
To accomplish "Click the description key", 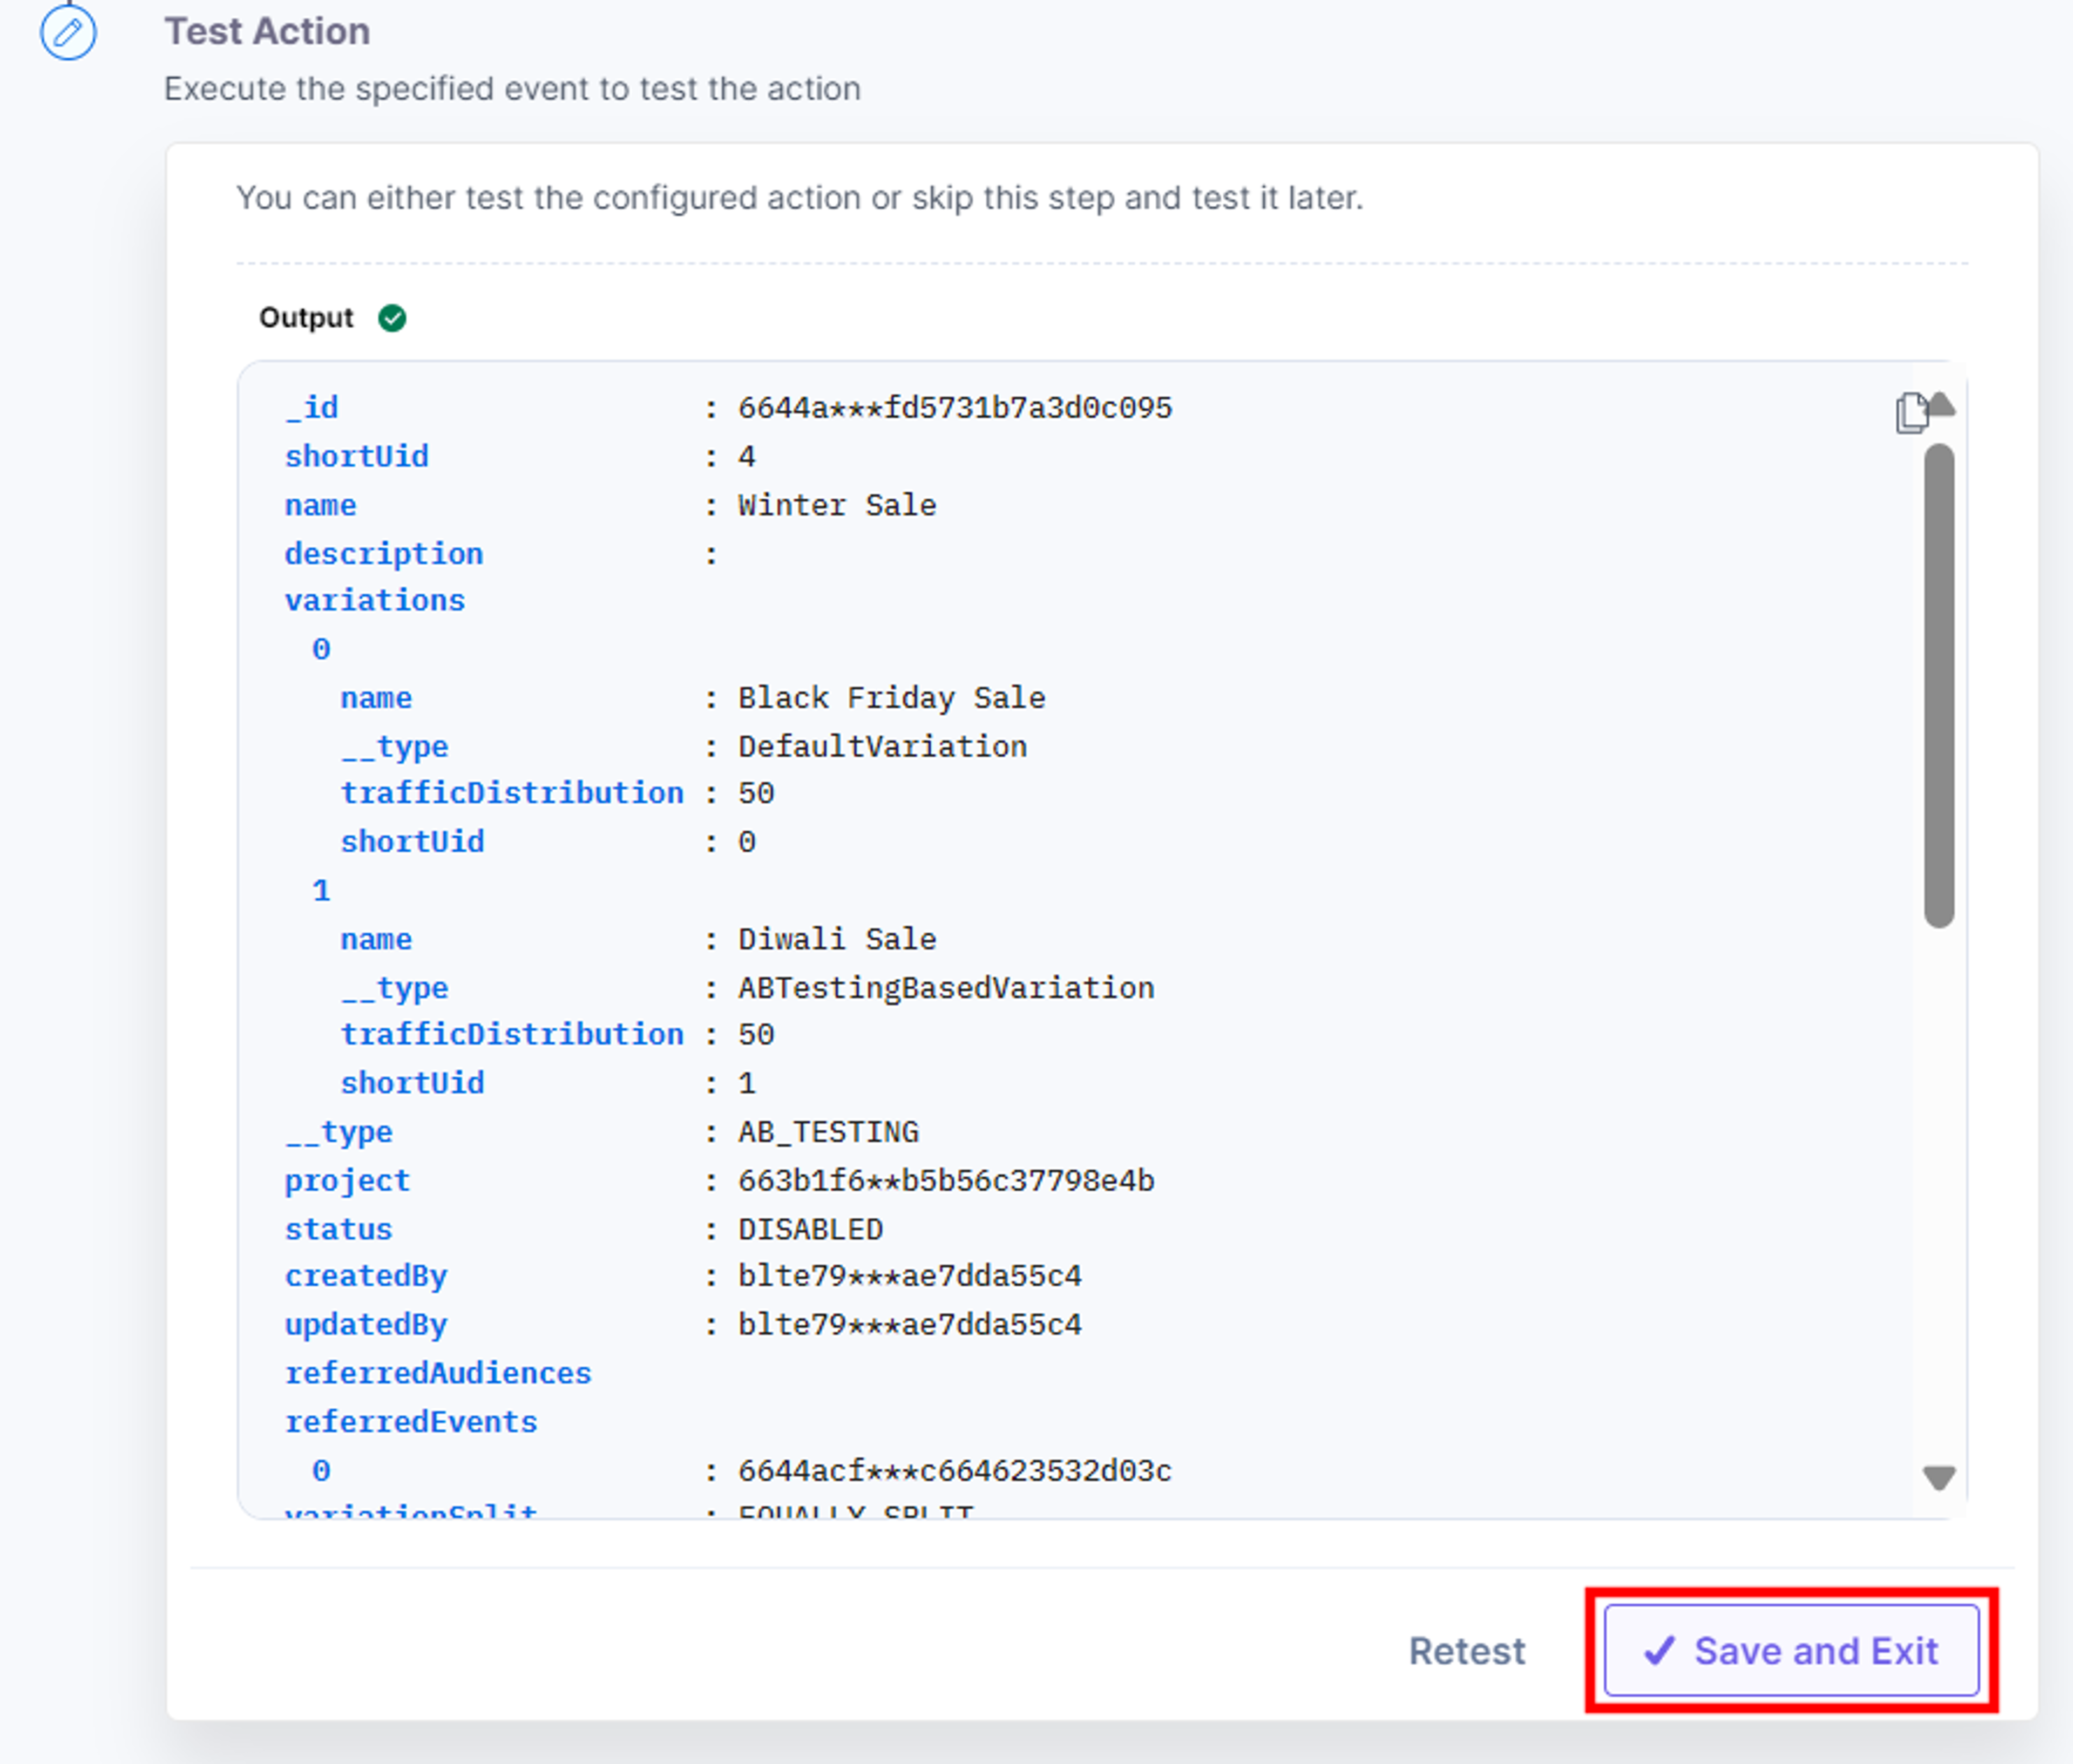I will (384, 553).
